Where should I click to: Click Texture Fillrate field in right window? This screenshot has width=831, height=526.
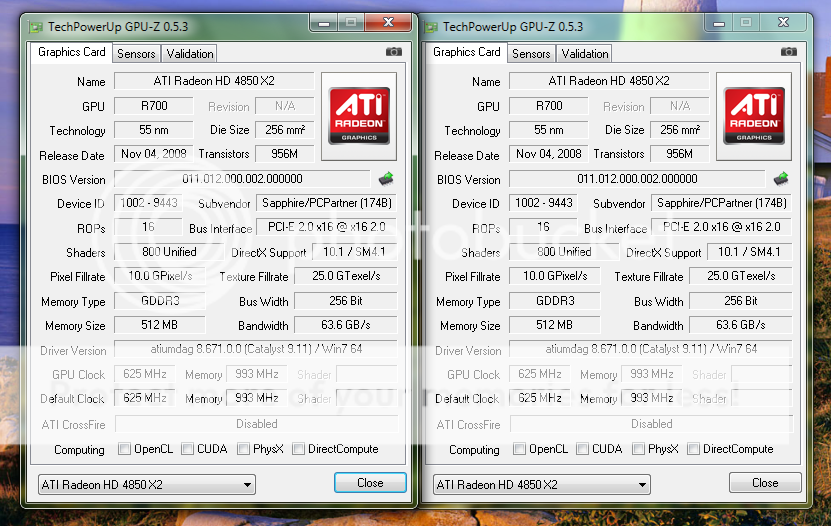click(741, 276)
